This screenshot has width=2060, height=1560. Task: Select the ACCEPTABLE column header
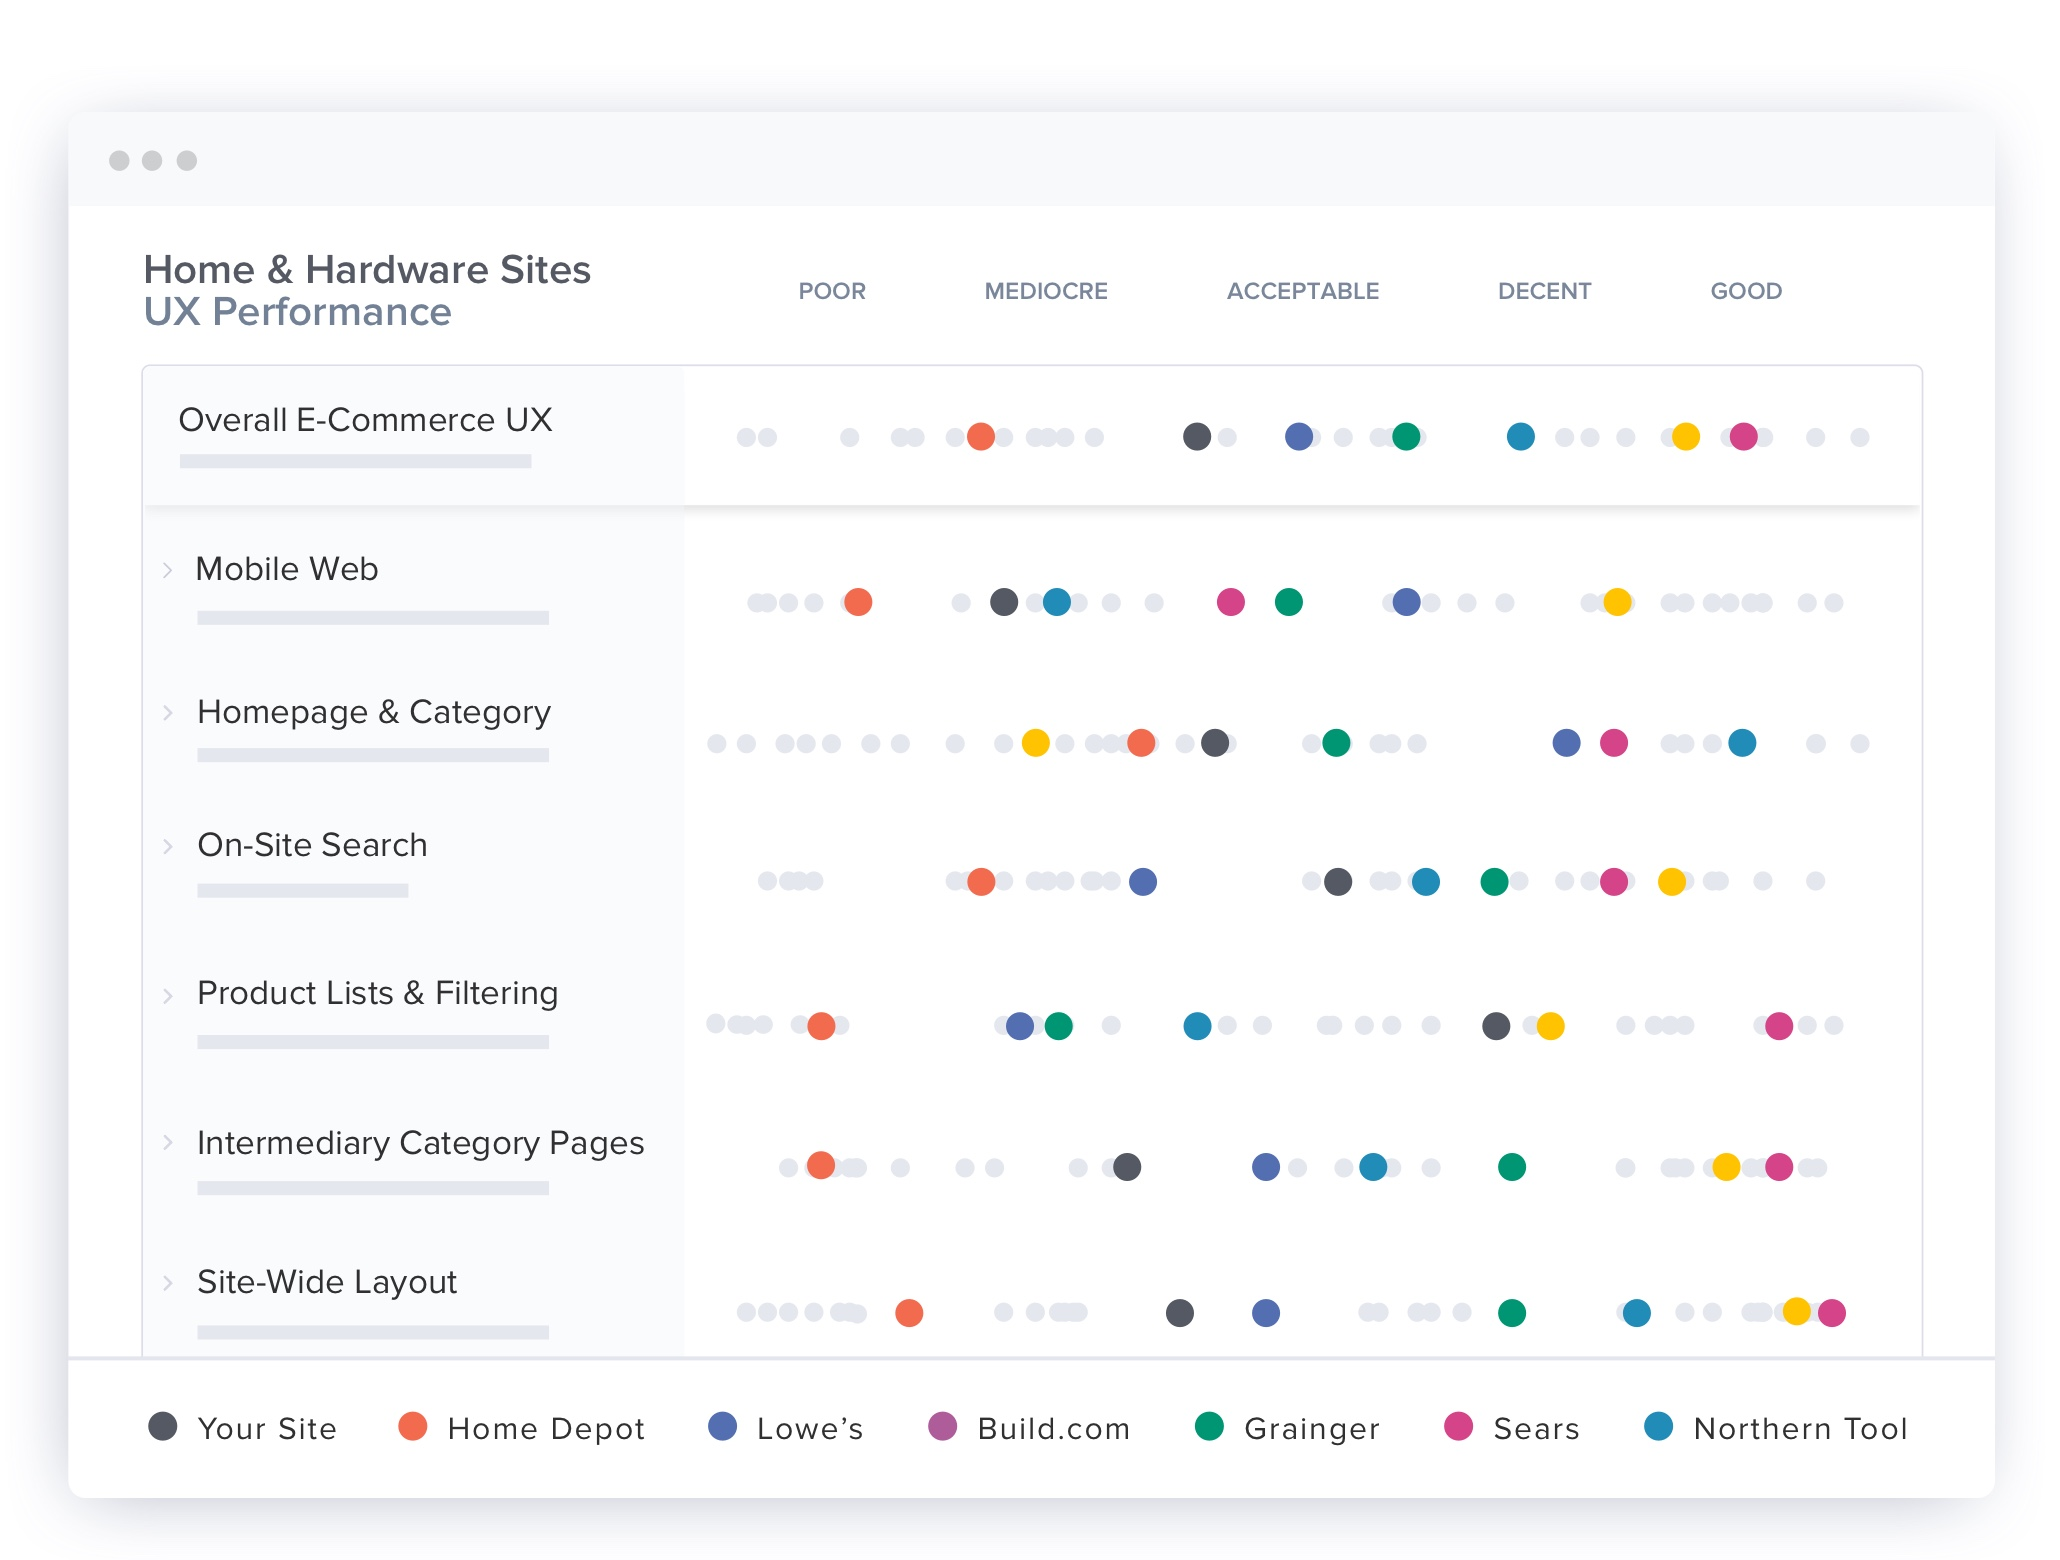pos(1302,291)
